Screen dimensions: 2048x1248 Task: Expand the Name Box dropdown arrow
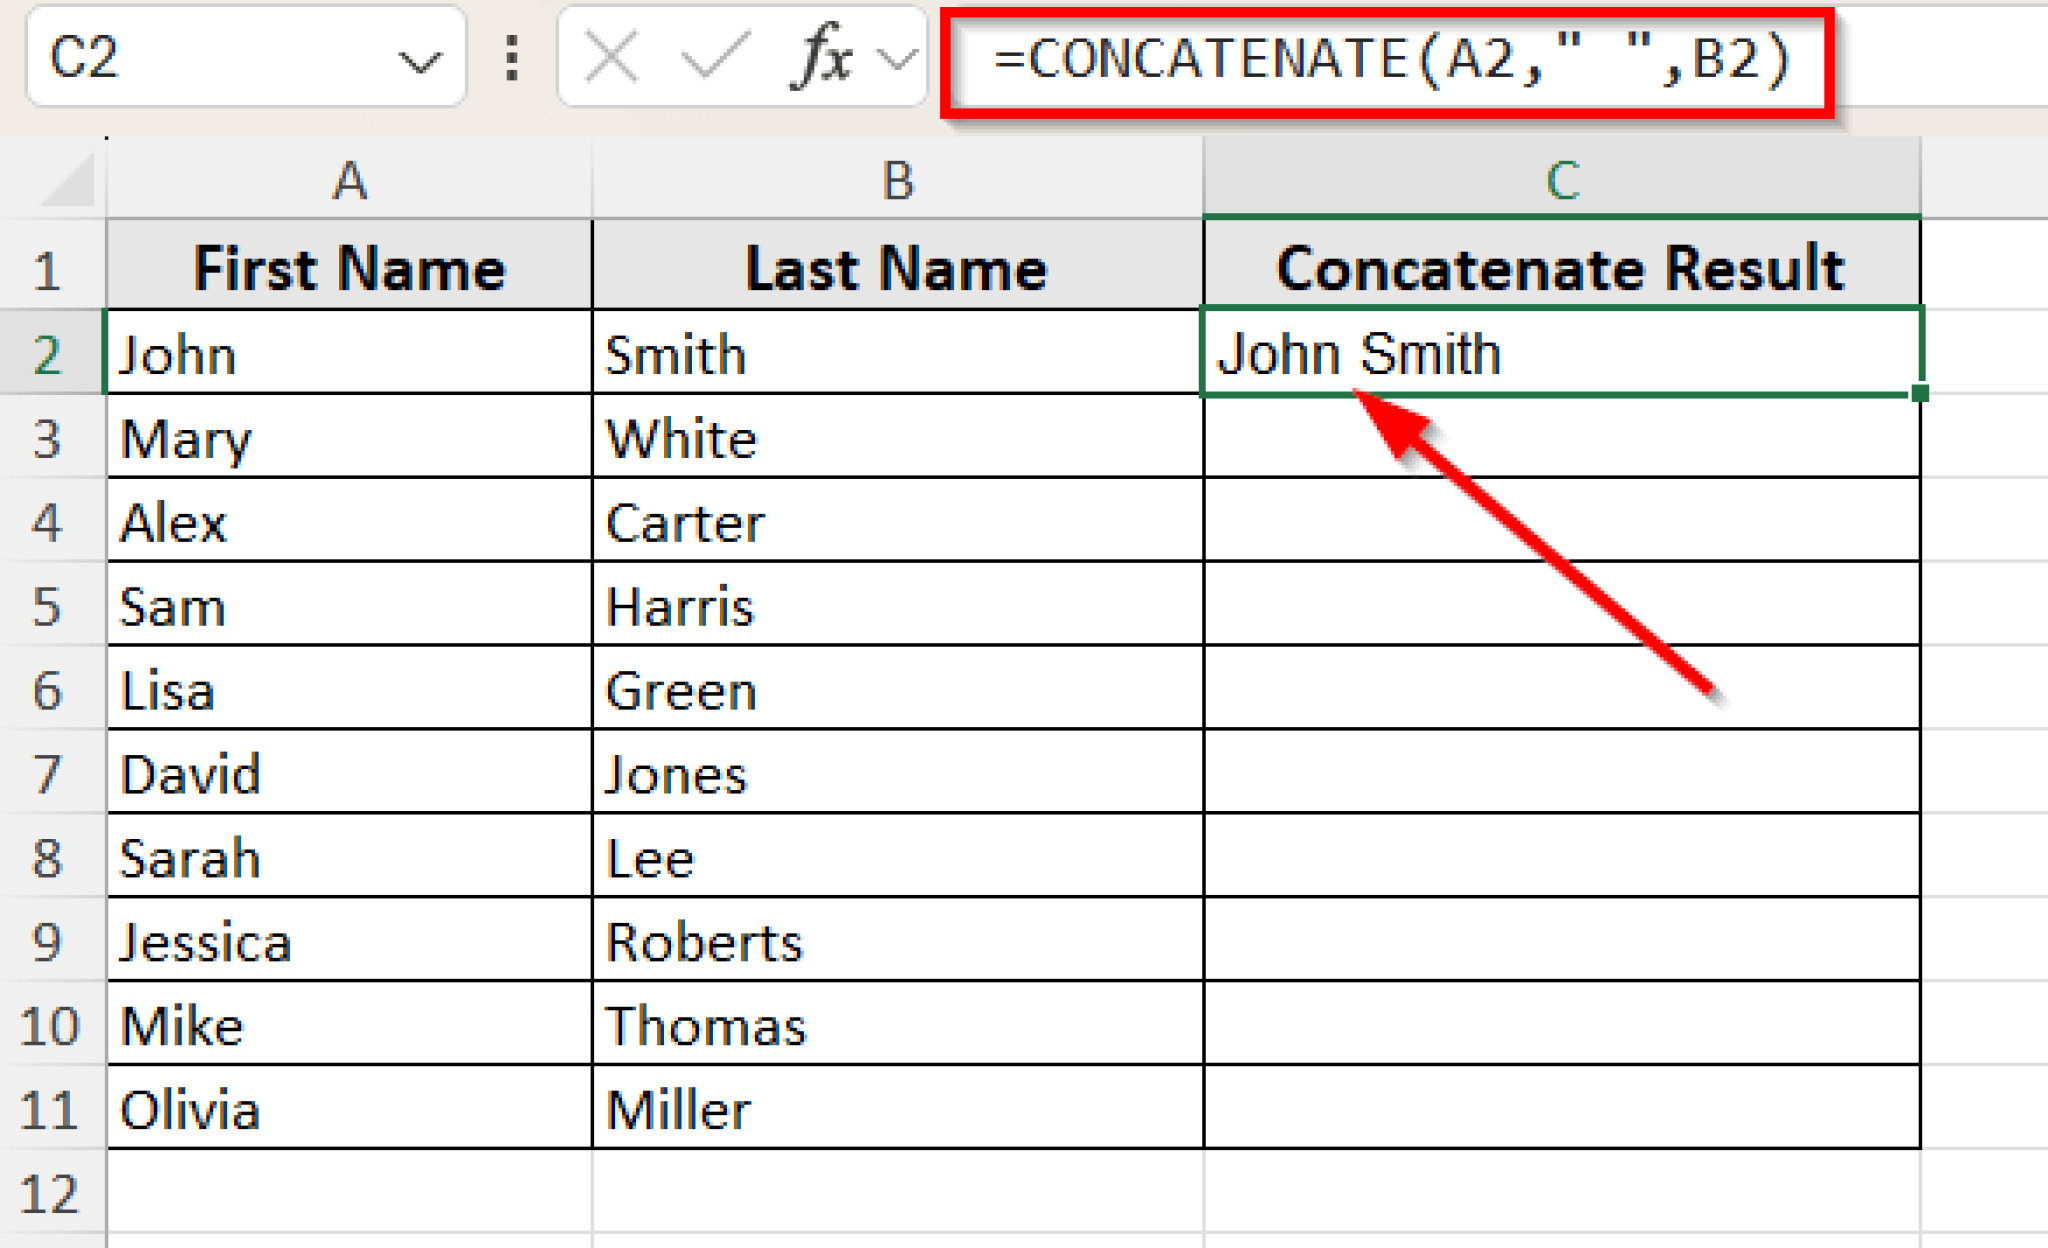[x=419, y=62]
